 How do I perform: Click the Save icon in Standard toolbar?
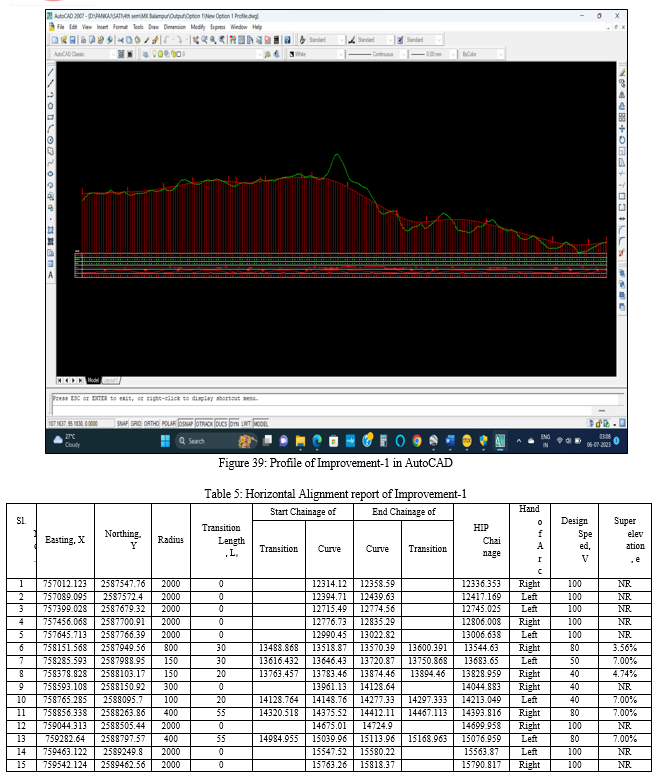pos(73,40)
